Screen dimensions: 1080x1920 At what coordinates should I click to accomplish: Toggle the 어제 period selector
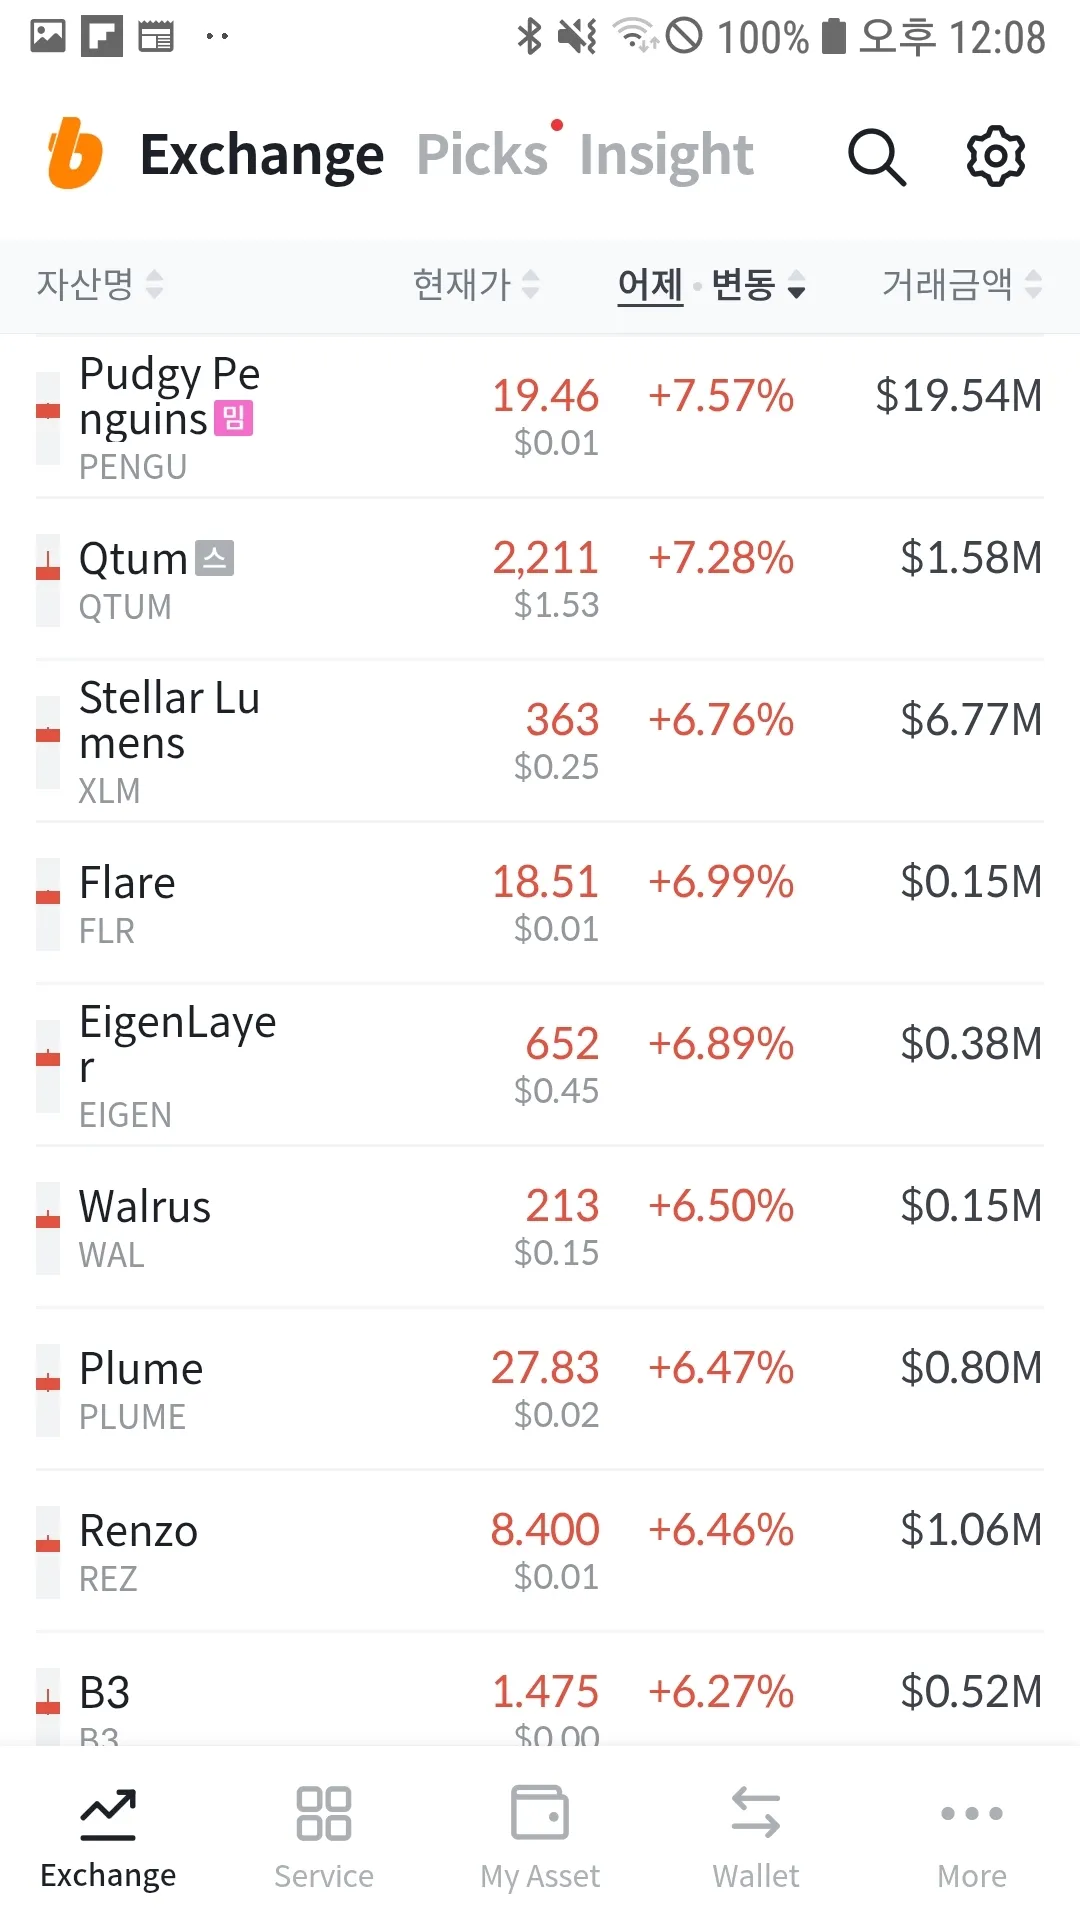click(650, 285)
